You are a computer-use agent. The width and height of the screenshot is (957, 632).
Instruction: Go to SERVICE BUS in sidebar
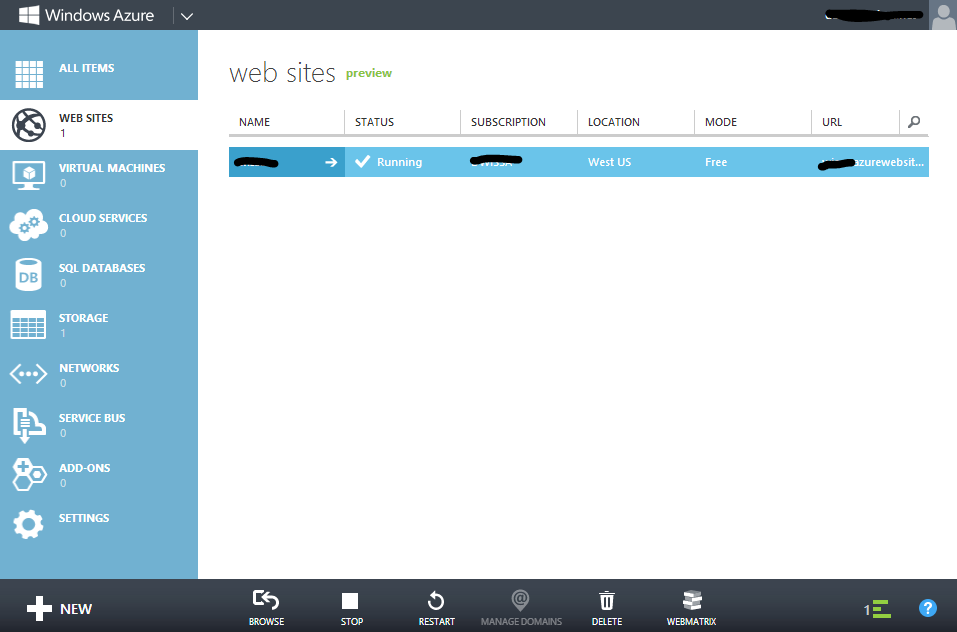click(x=92, y=418)
